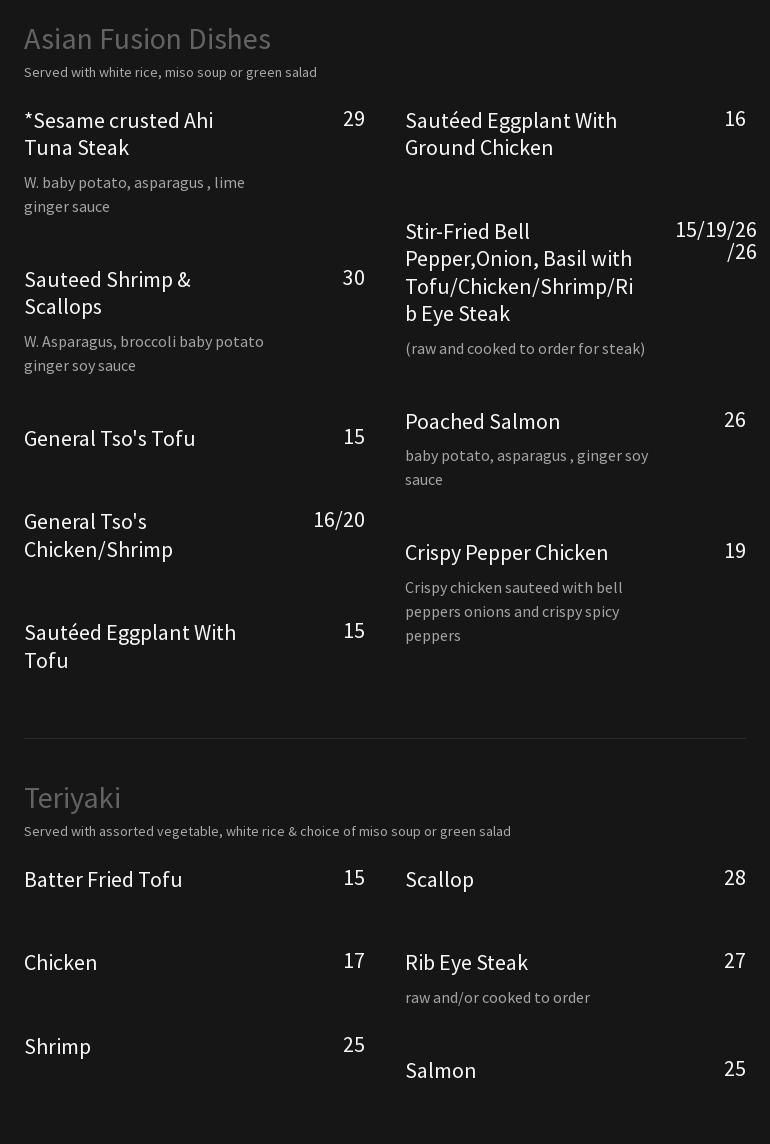Select Sautéed Eggplant With Ground Chicken
The height and width of the screenshot is (1144, 770).
pyautogui.click(x=511, y=134)
